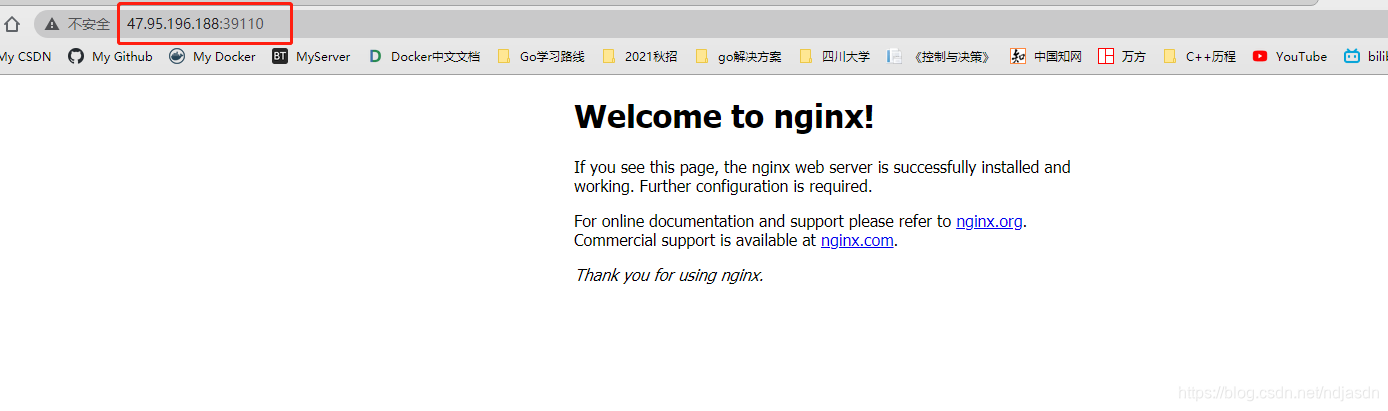Click the 'Thank you for using nginx.' text

point(669,275)
